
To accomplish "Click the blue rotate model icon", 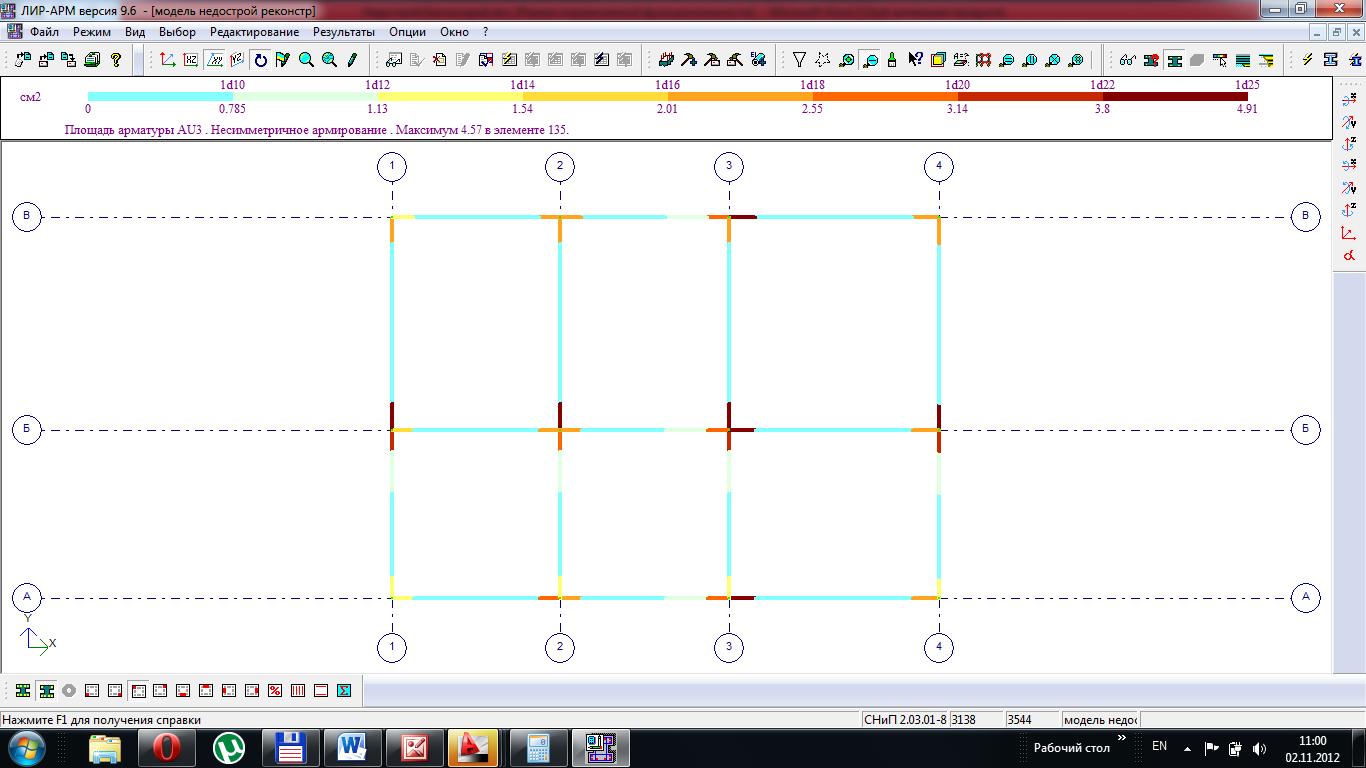I will pos(260,59).
